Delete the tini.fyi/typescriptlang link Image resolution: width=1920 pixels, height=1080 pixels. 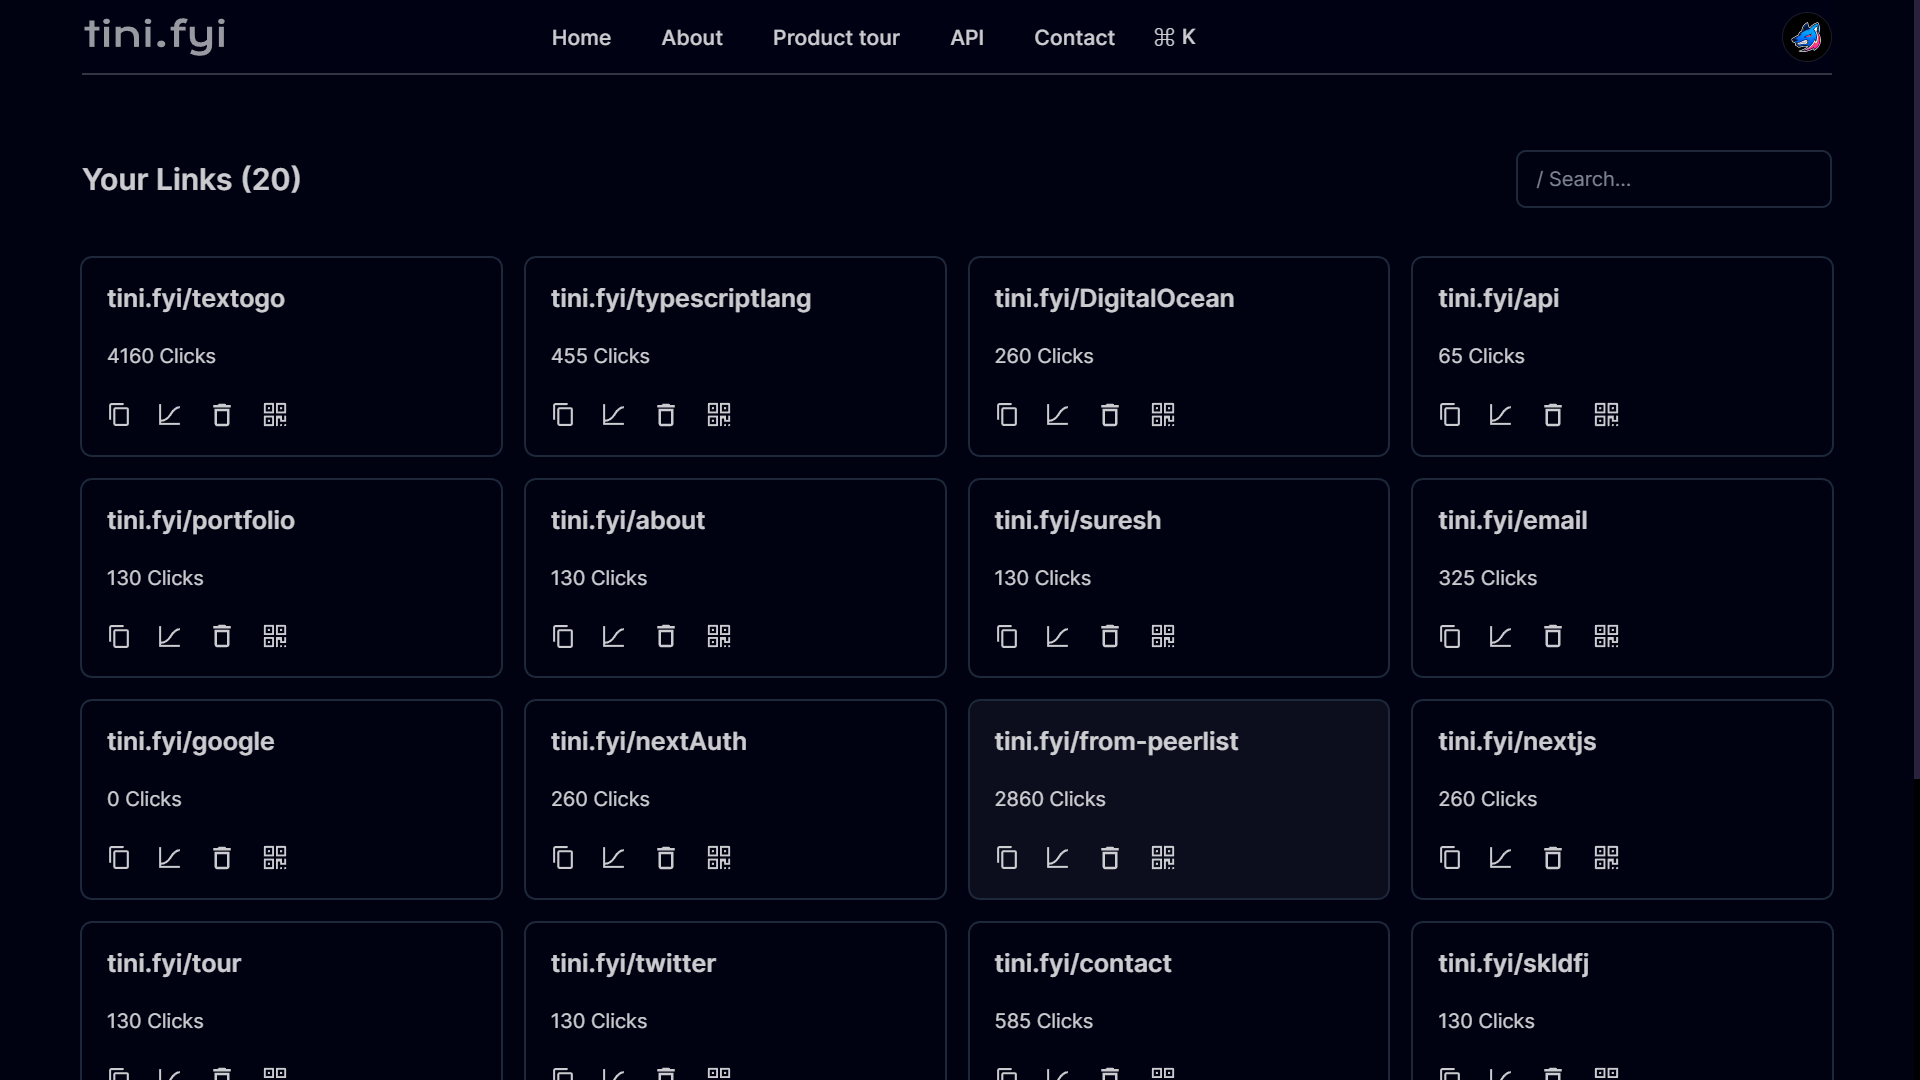coord(666,415)
